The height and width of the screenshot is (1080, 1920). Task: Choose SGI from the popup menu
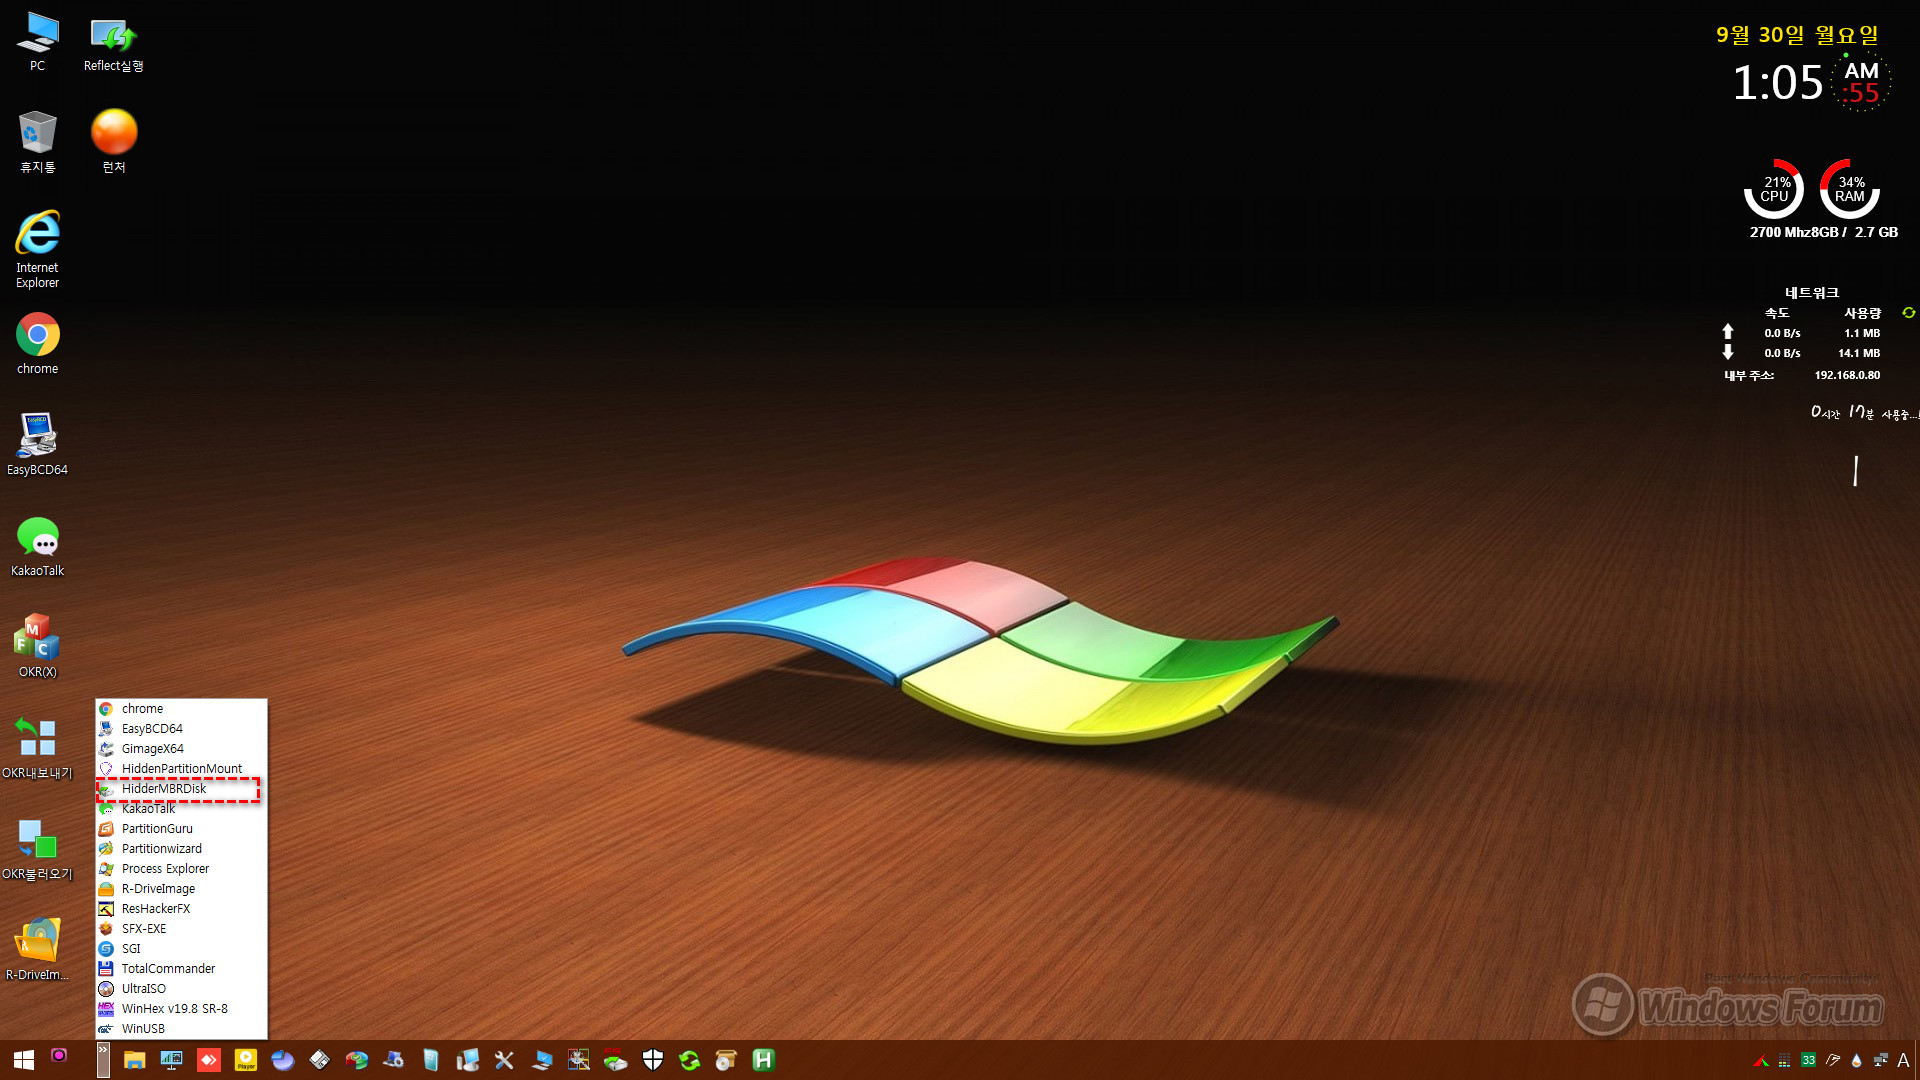click(x=181, y=949)
